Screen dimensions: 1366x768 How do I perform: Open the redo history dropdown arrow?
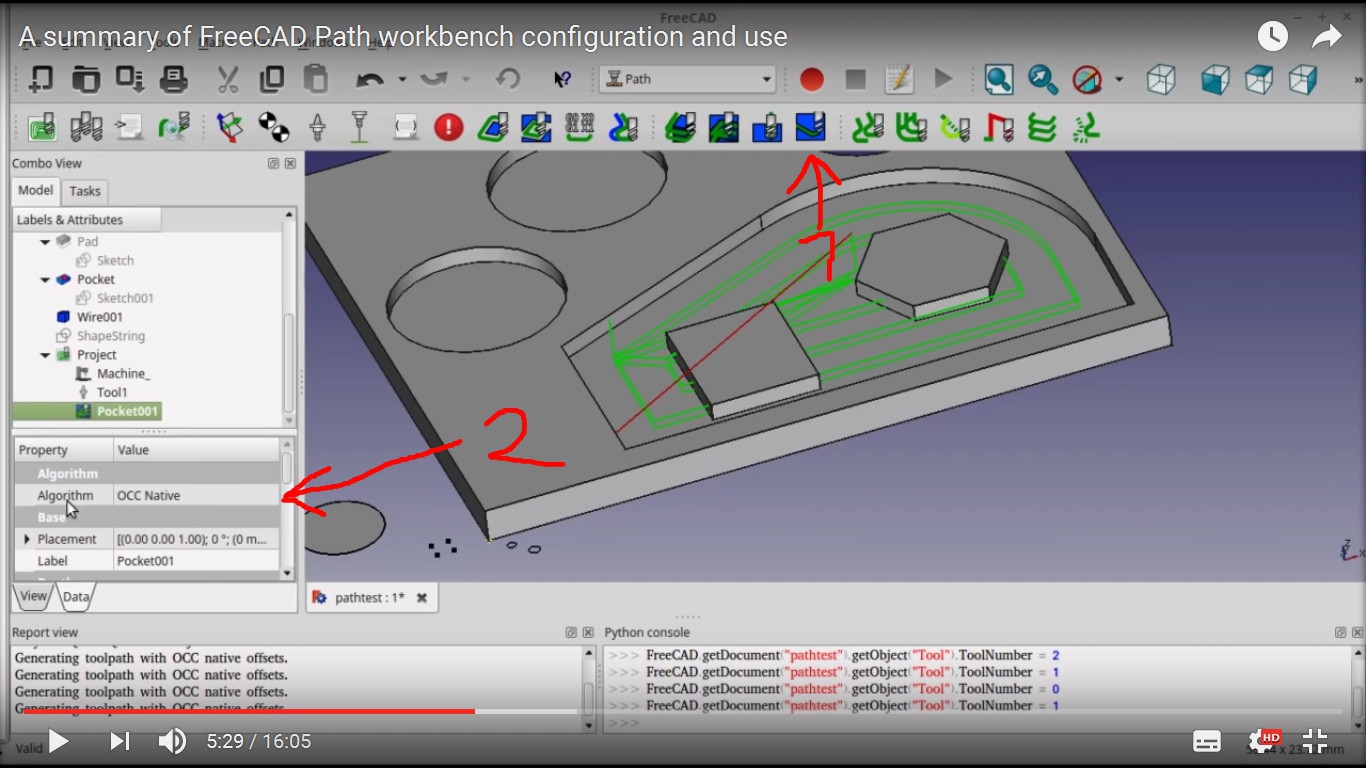(x=467, y=79)
